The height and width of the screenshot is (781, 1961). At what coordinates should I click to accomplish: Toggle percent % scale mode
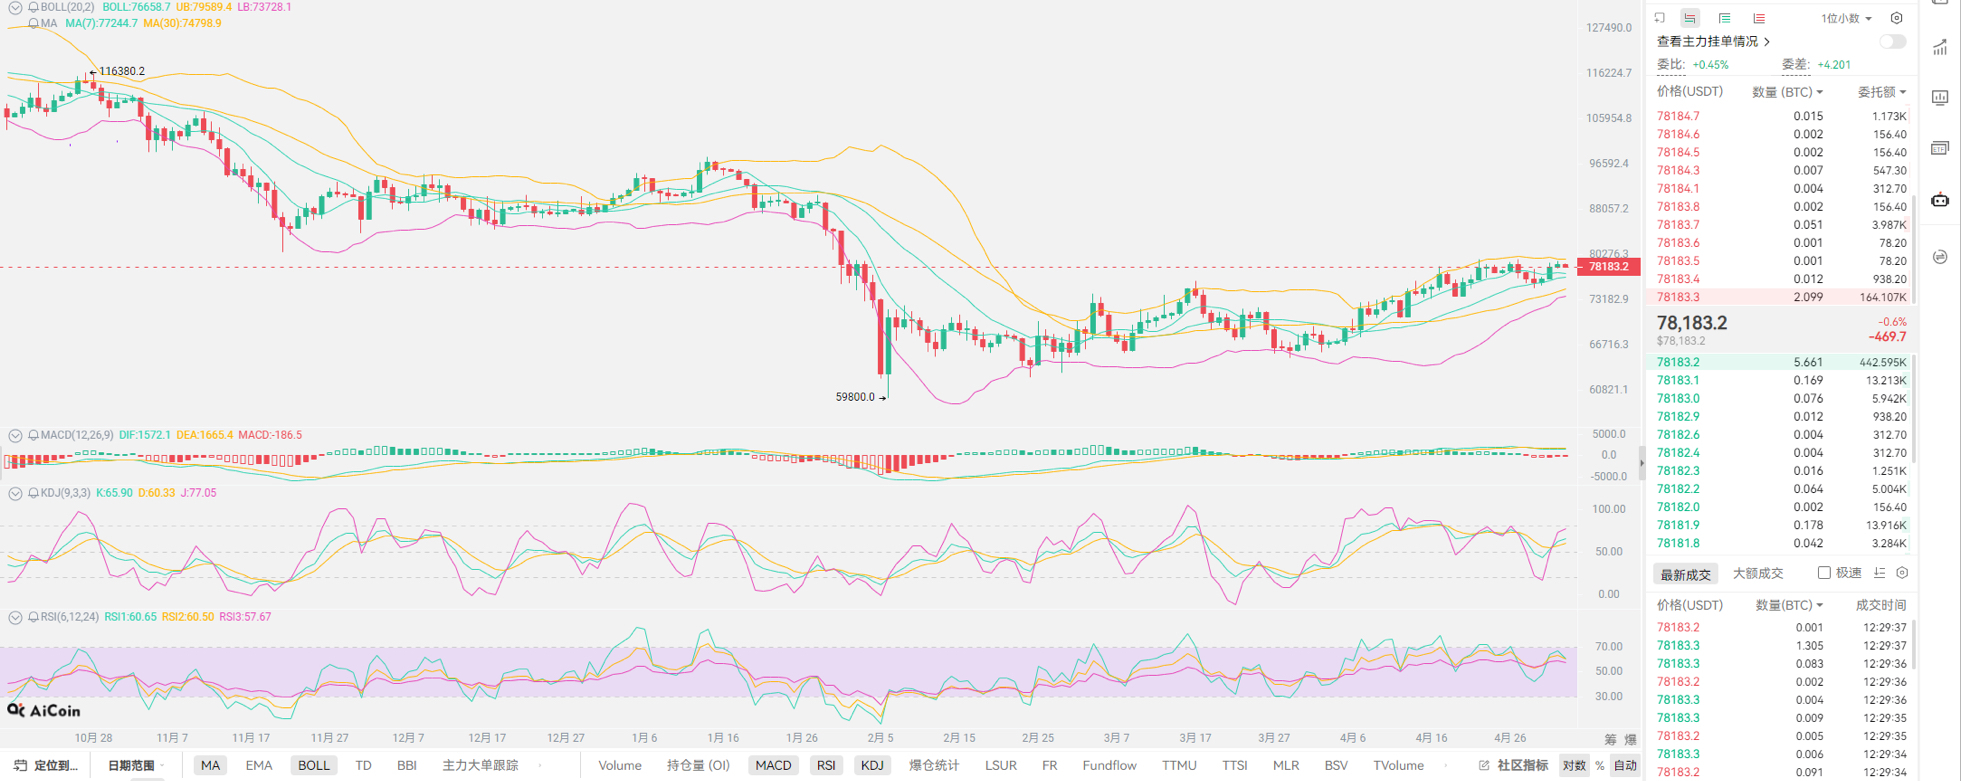(1600, 766)
